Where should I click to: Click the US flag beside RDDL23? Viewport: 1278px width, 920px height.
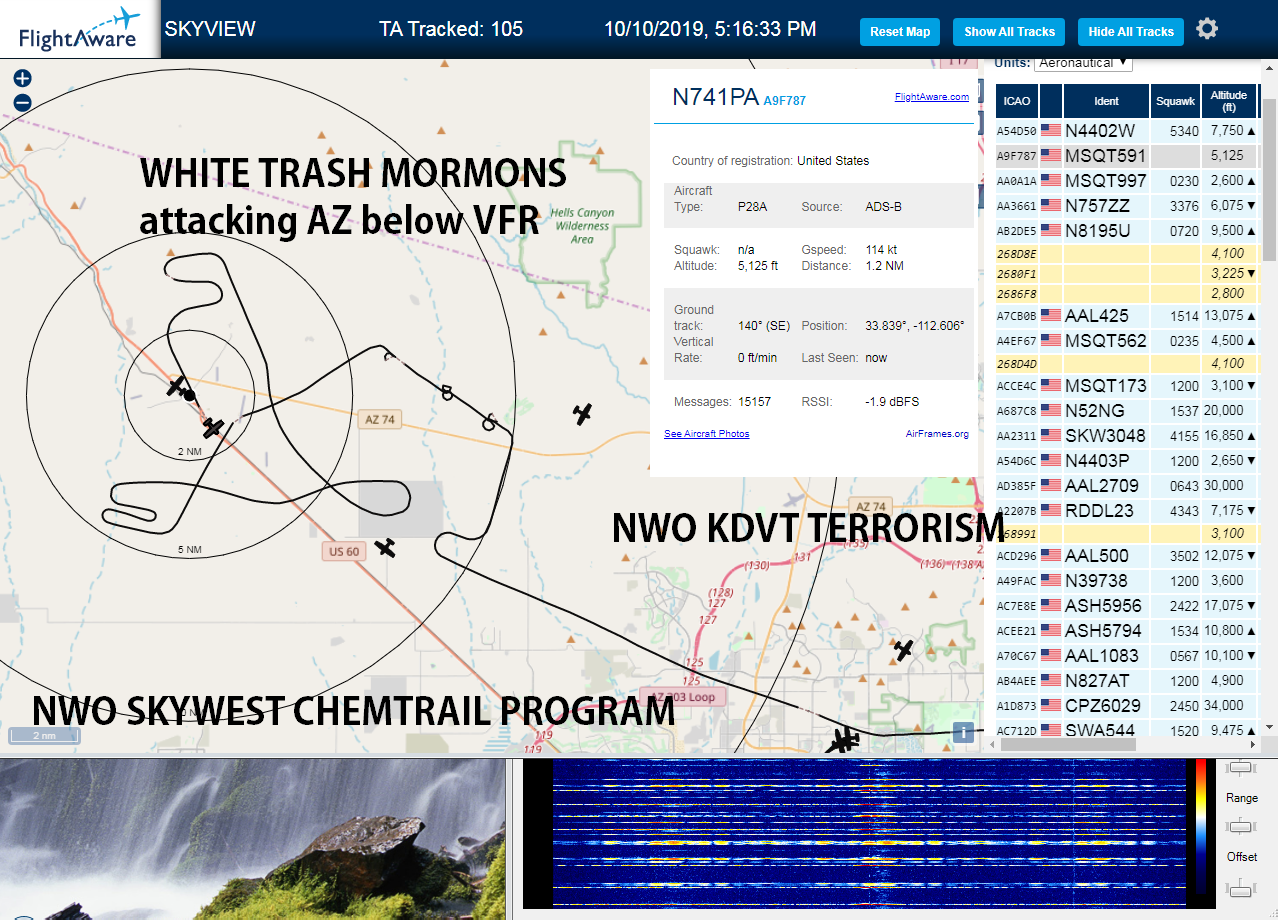click(1051, 510)
